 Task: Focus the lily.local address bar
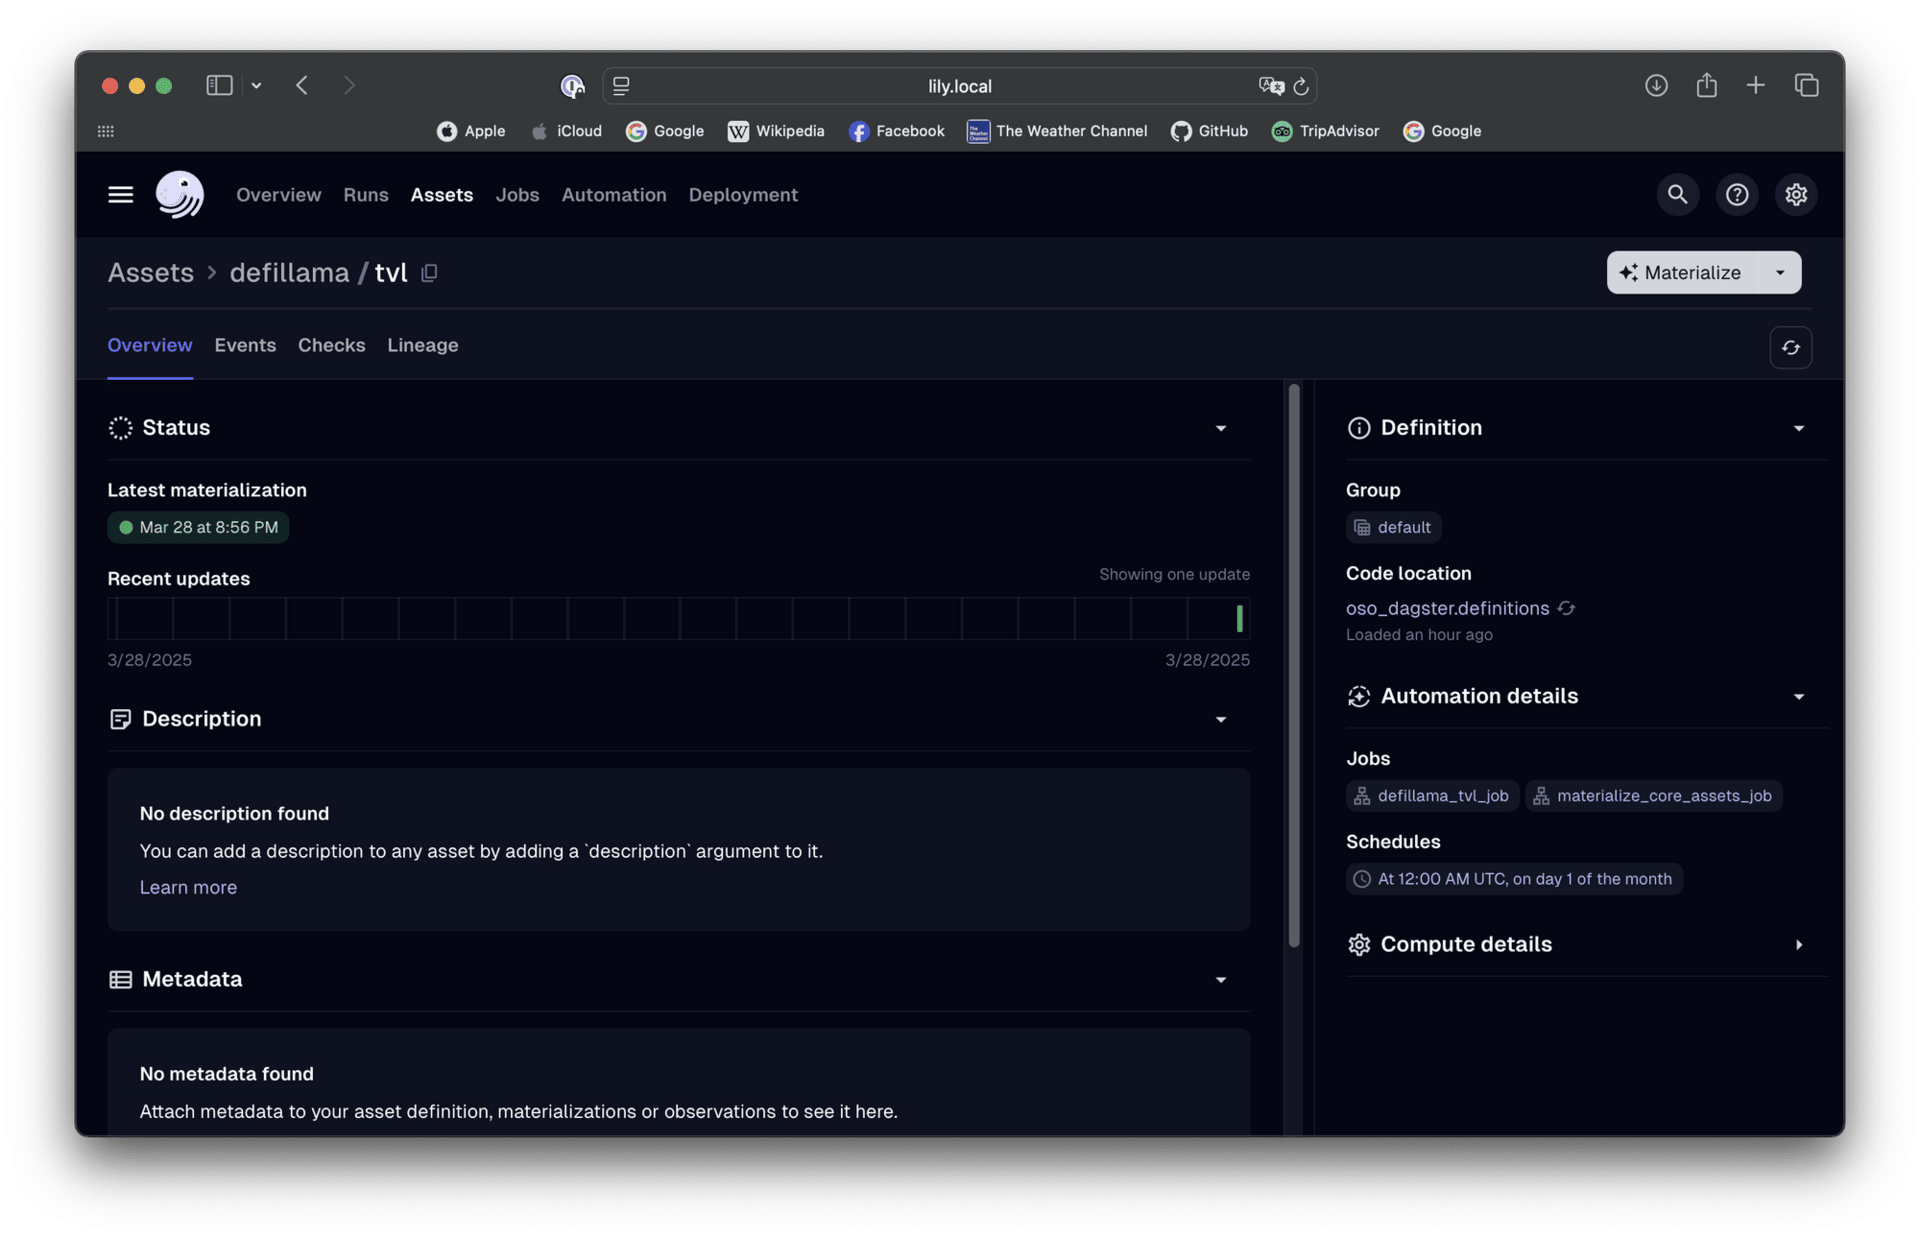(x=959, y=86)
